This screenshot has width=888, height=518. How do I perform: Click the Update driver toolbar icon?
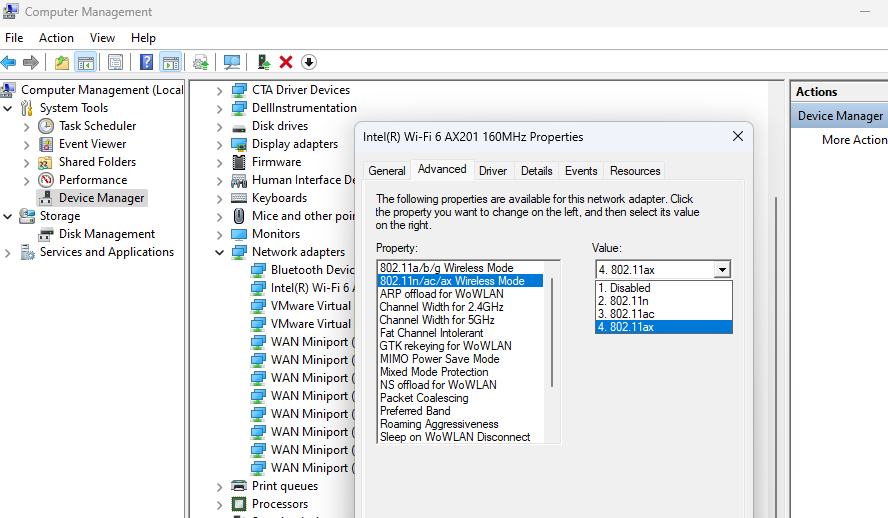(x=200, y=62)
